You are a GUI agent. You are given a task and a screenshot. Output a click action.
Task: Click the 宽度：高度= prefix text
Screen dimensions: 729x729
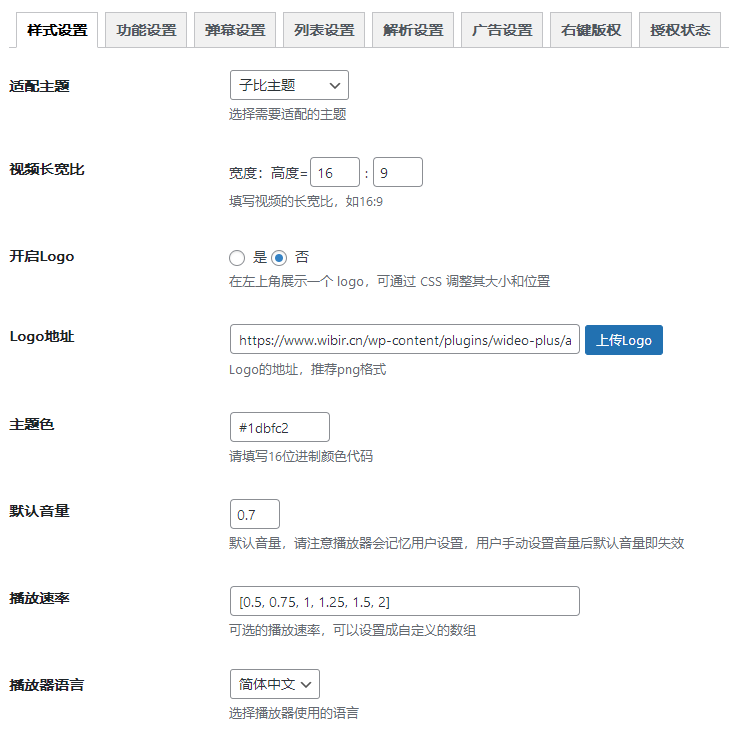(268, 173)
